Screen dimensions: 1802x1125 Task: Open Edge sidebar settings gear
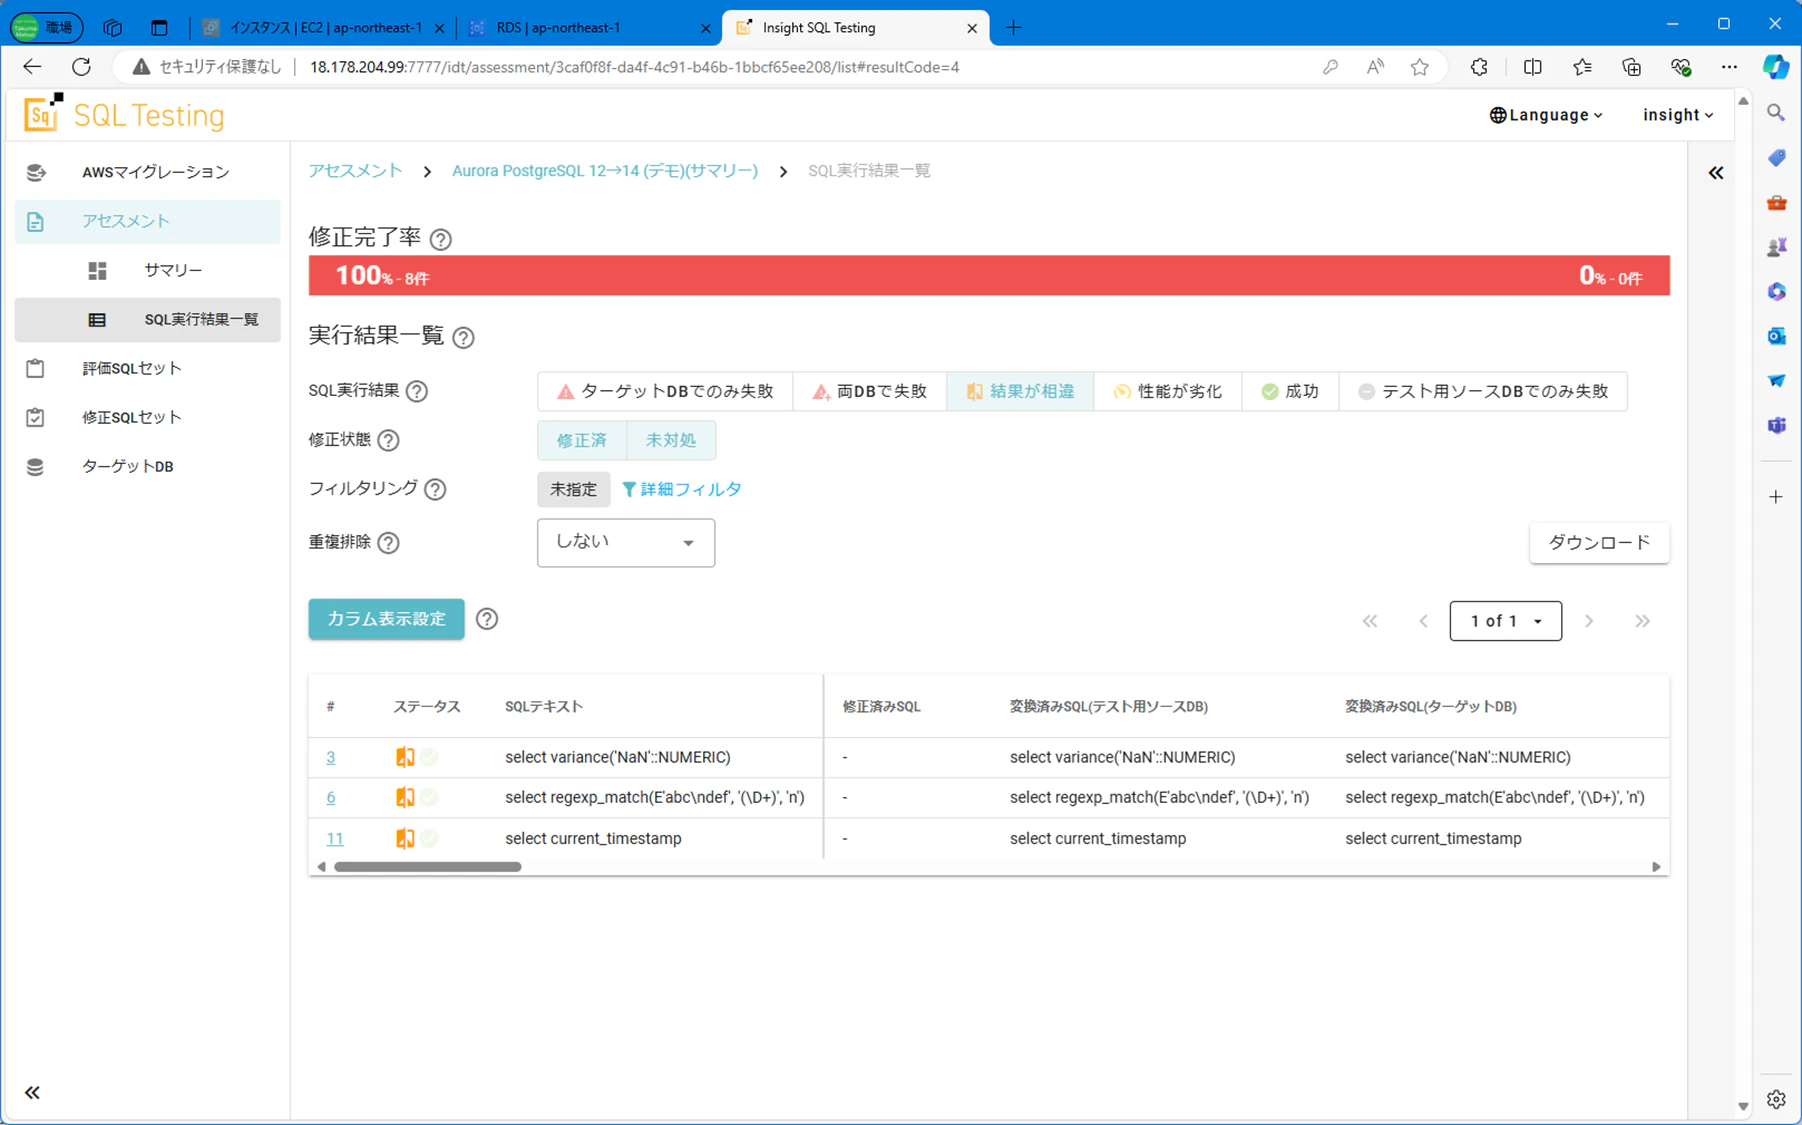click(x=1776, y=1099)
